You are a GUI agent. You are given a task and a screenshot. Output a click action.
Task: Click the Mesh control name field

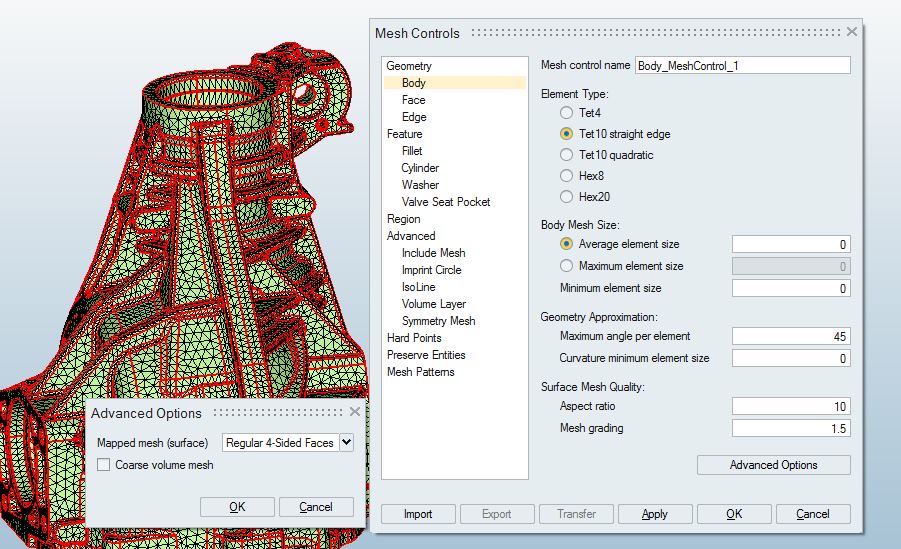click(x=742, y=66)
